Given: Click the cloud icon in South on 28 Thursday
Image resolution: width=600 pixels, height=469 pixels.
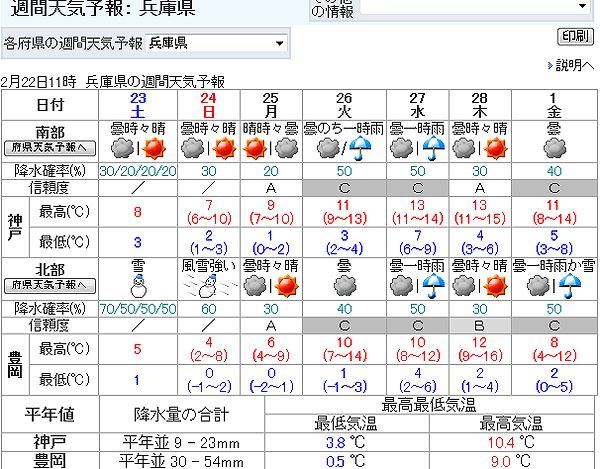Looking at the screenshot, I should tap(464, 148).
